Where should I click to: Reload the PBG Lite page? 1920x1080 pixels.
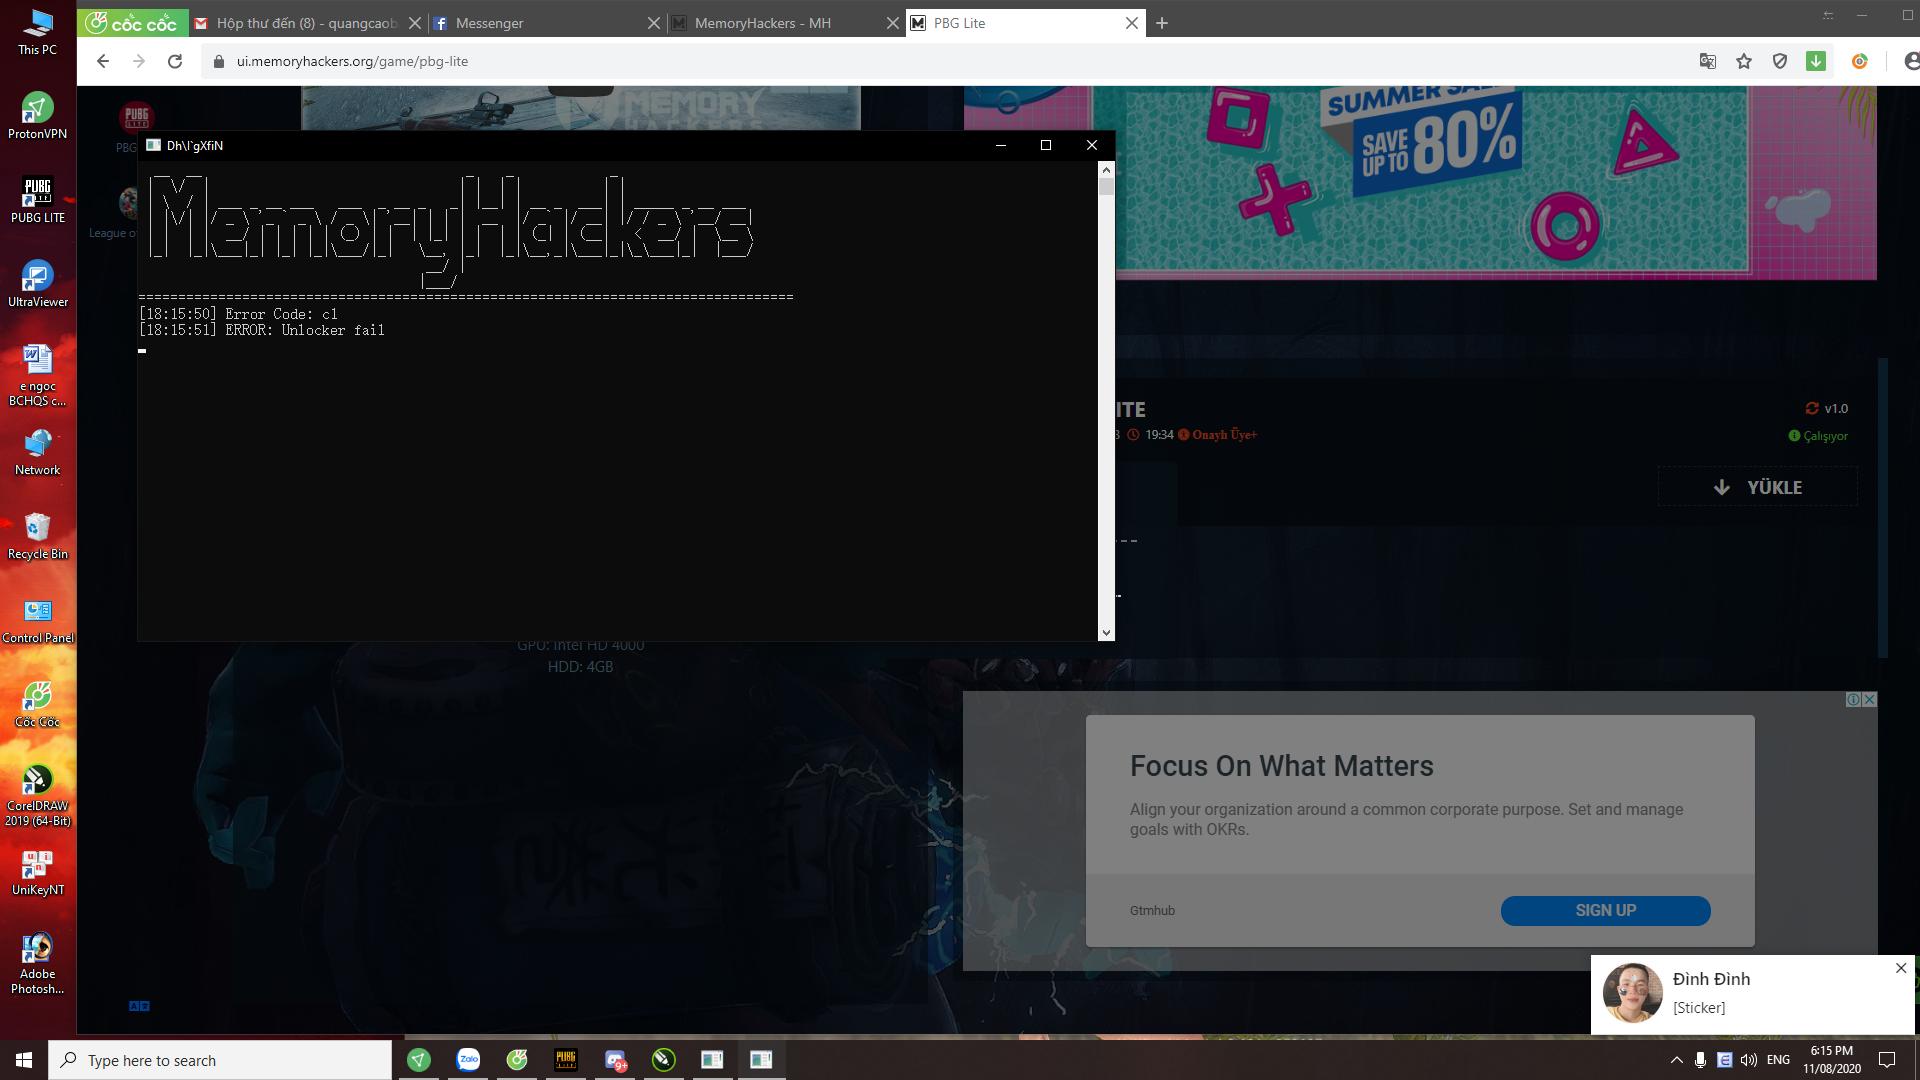click(175, 61)
